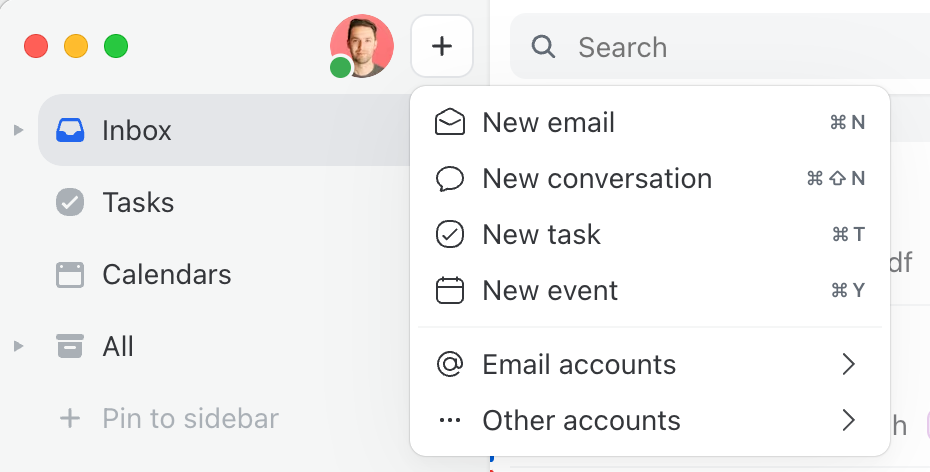
Task: Expand the All folder disclosure triangle
Action: tap(18, 347)
